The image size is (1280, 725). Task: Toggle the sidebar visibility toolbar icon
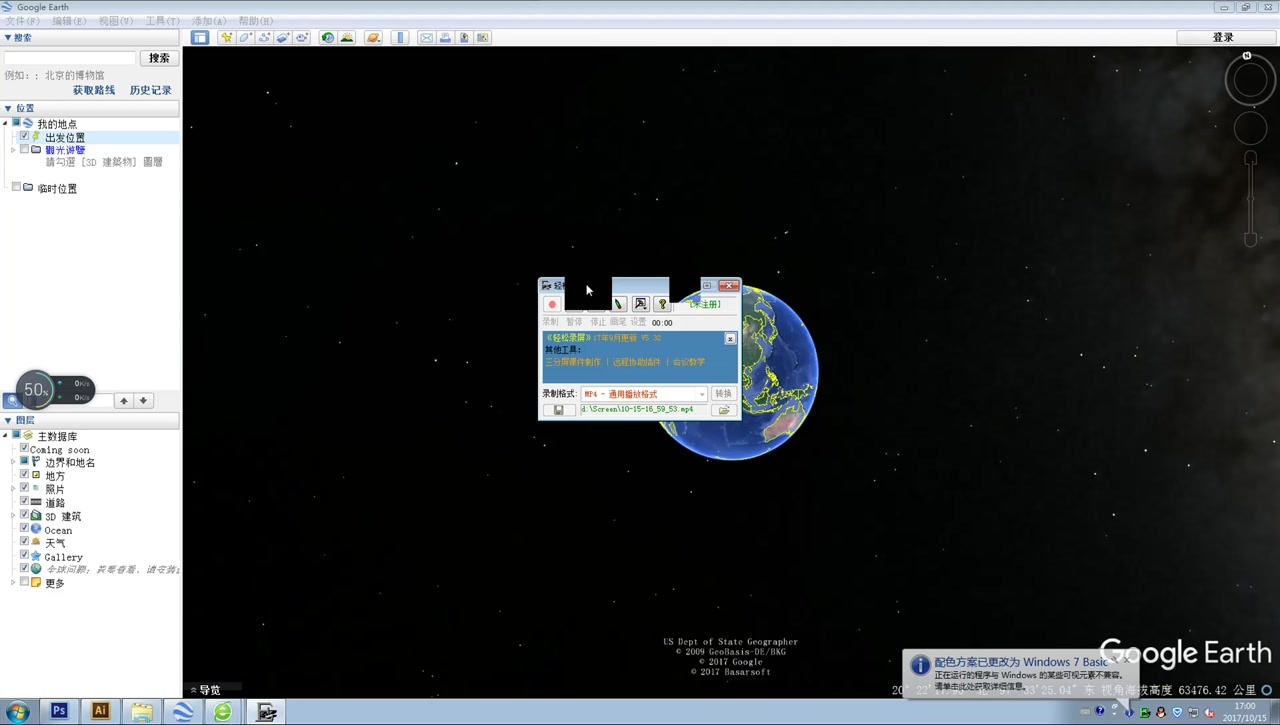click(200, 38)
